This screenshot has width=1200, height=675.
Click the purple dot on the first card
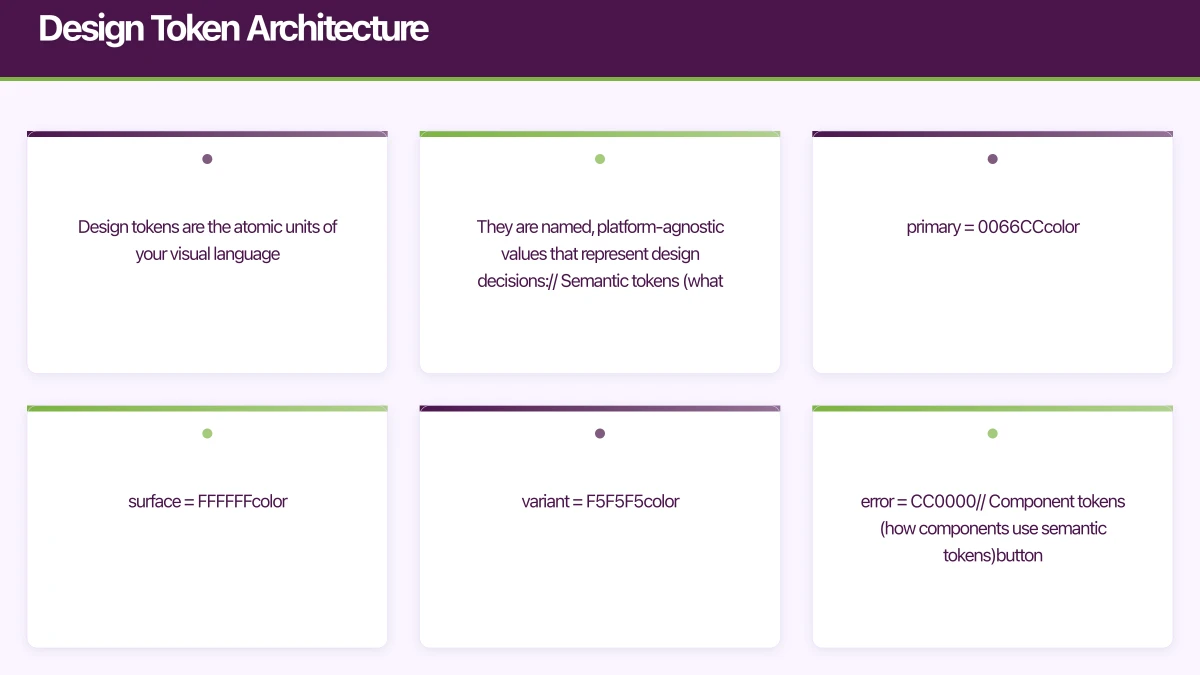[207, 158]
